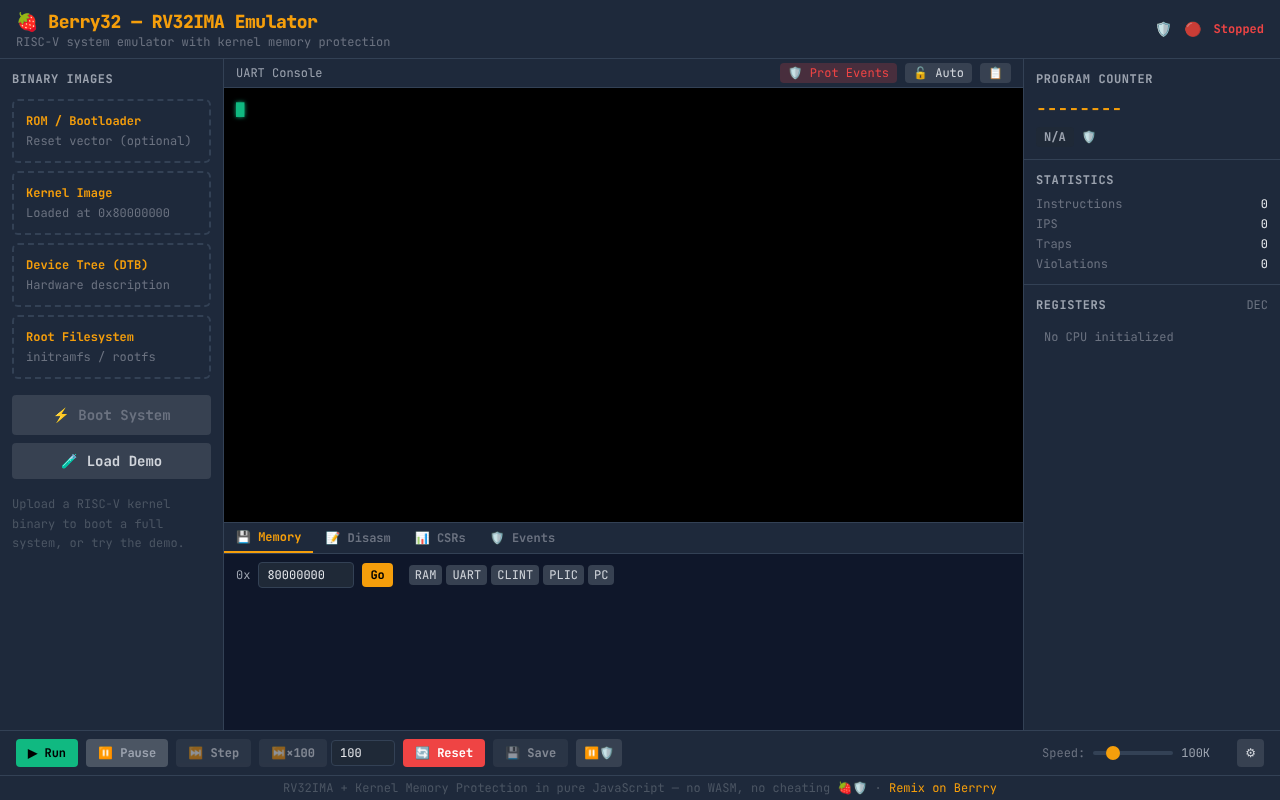Start emulation with the Run button
This screenshot has width=1280, height=800.
coord(47,753)
